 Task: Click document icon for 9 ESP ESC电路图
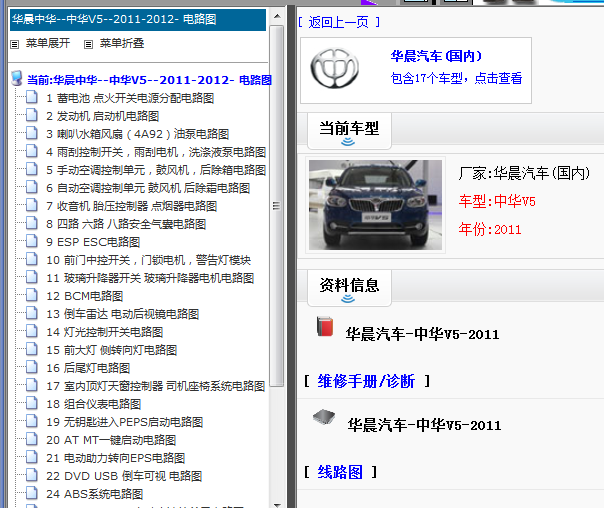(x=32, y=241)
